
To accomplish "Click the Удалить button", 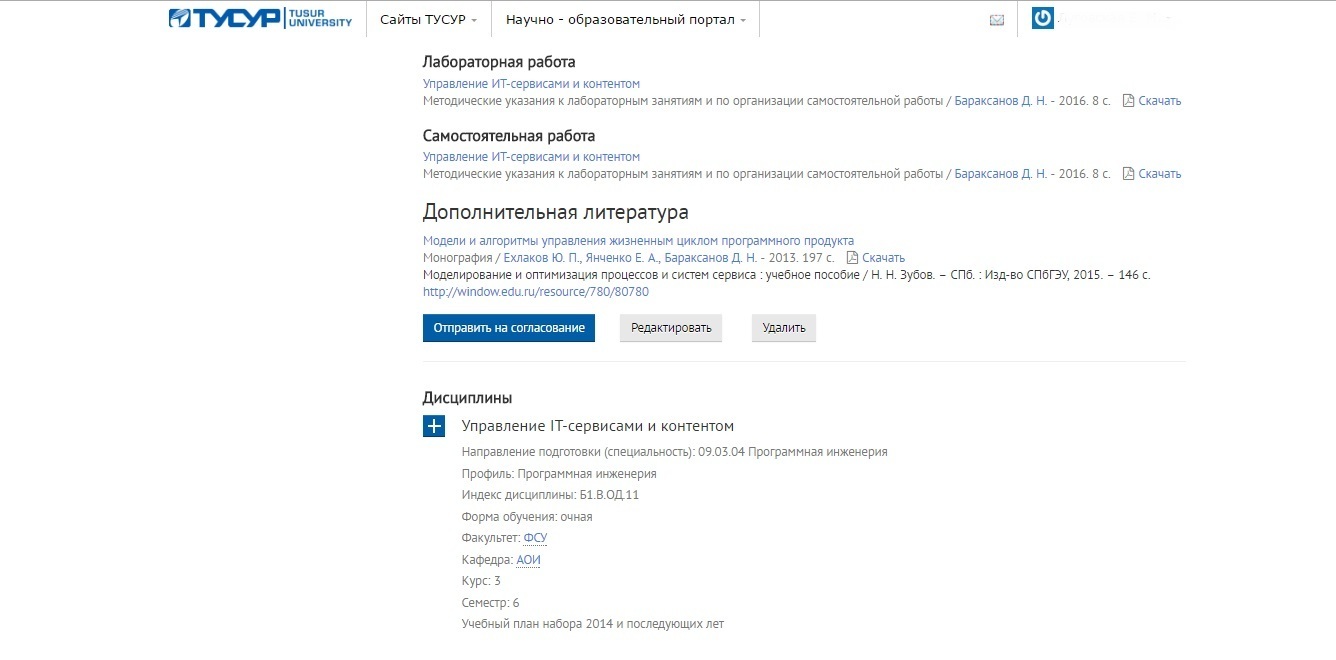I will [x=784, y=328].
